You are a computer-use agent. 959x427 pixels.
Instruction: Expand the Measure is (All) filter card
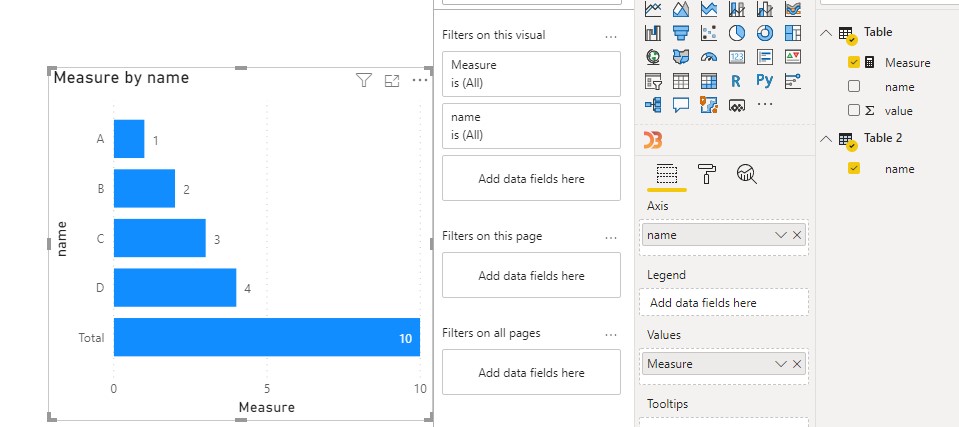coord(531,74)
